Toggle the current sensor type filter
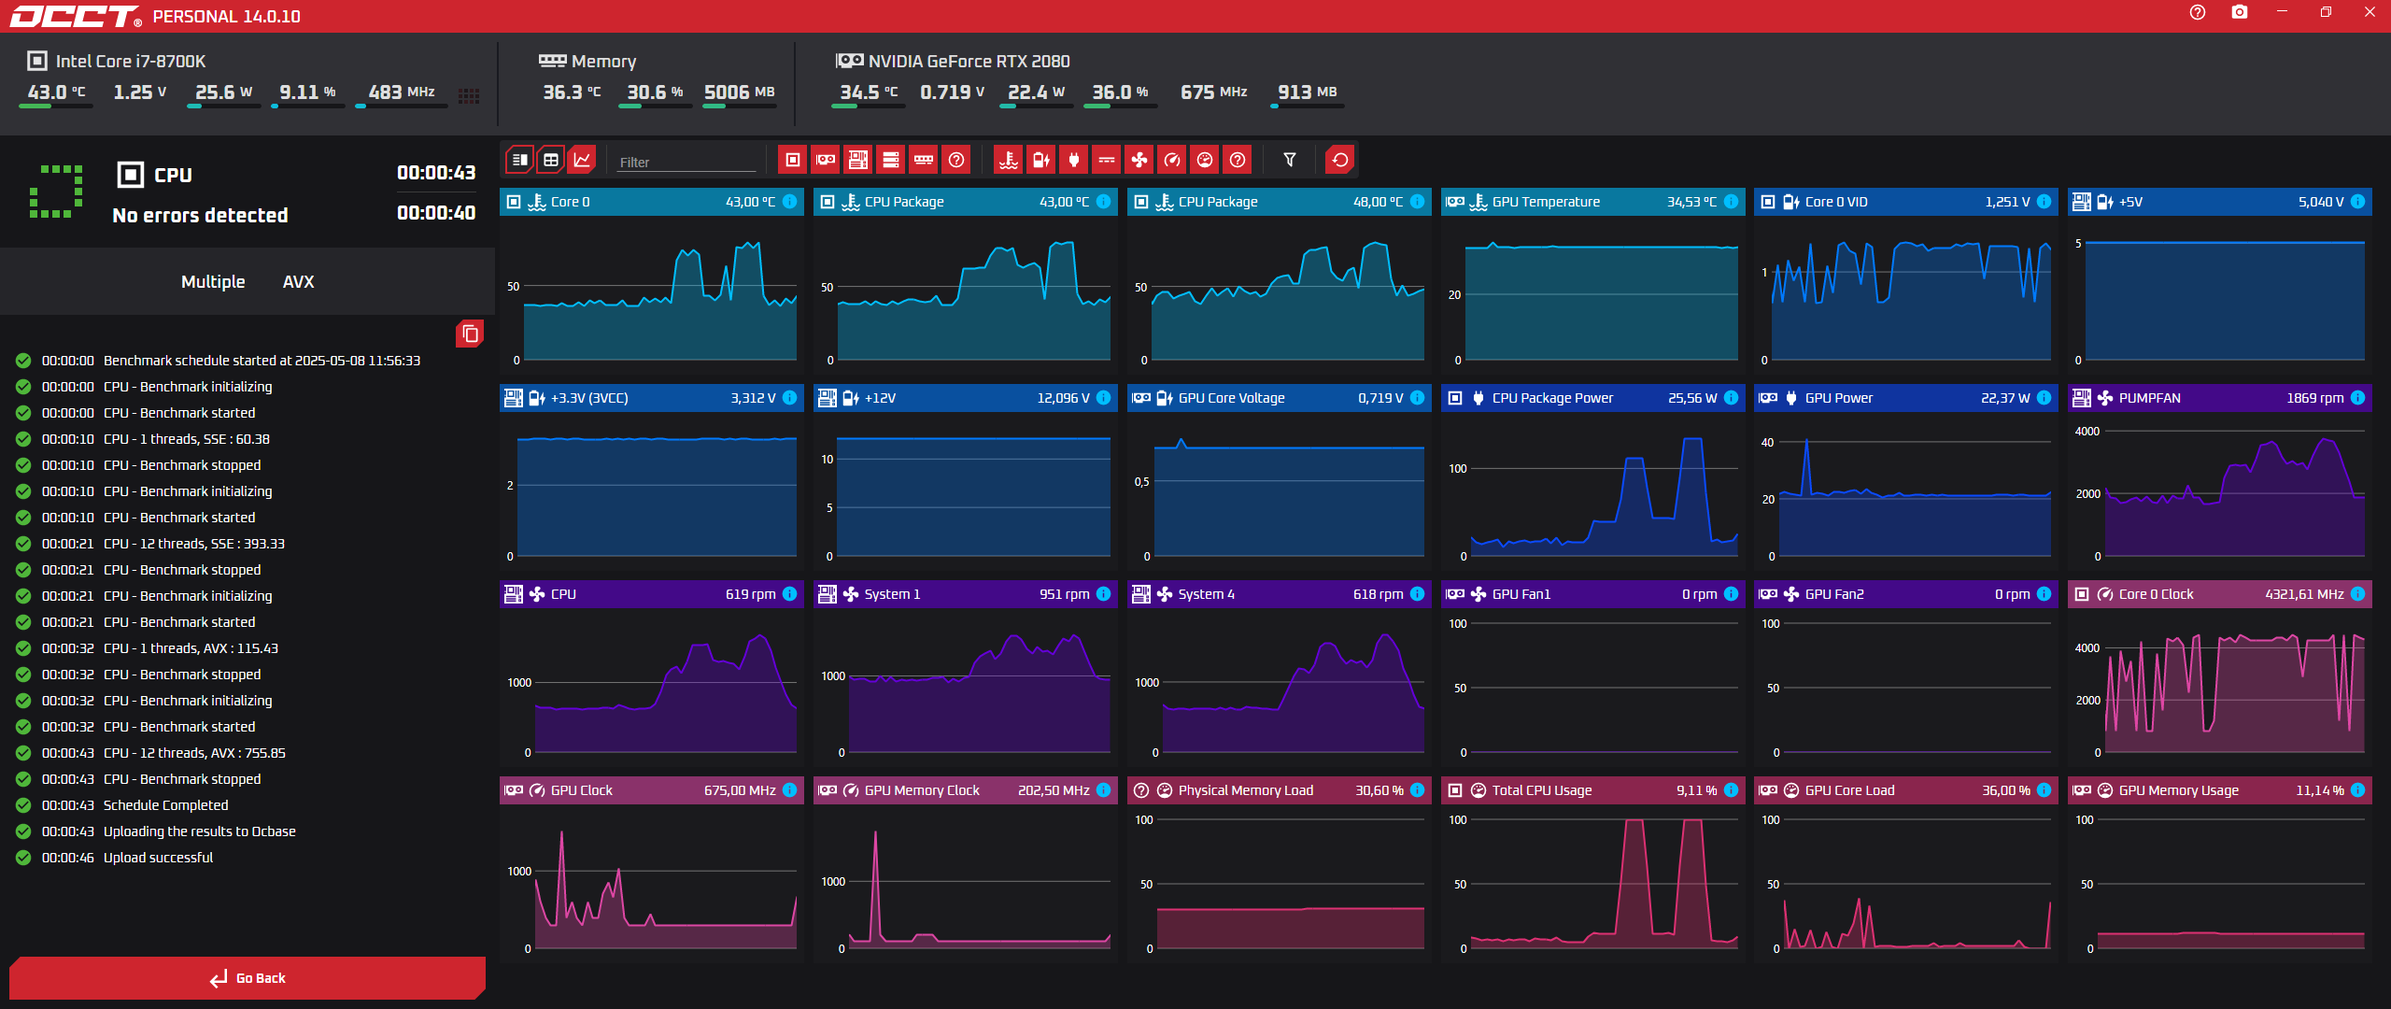This screenshot has width=2391, height=1009. (1107, 160)
